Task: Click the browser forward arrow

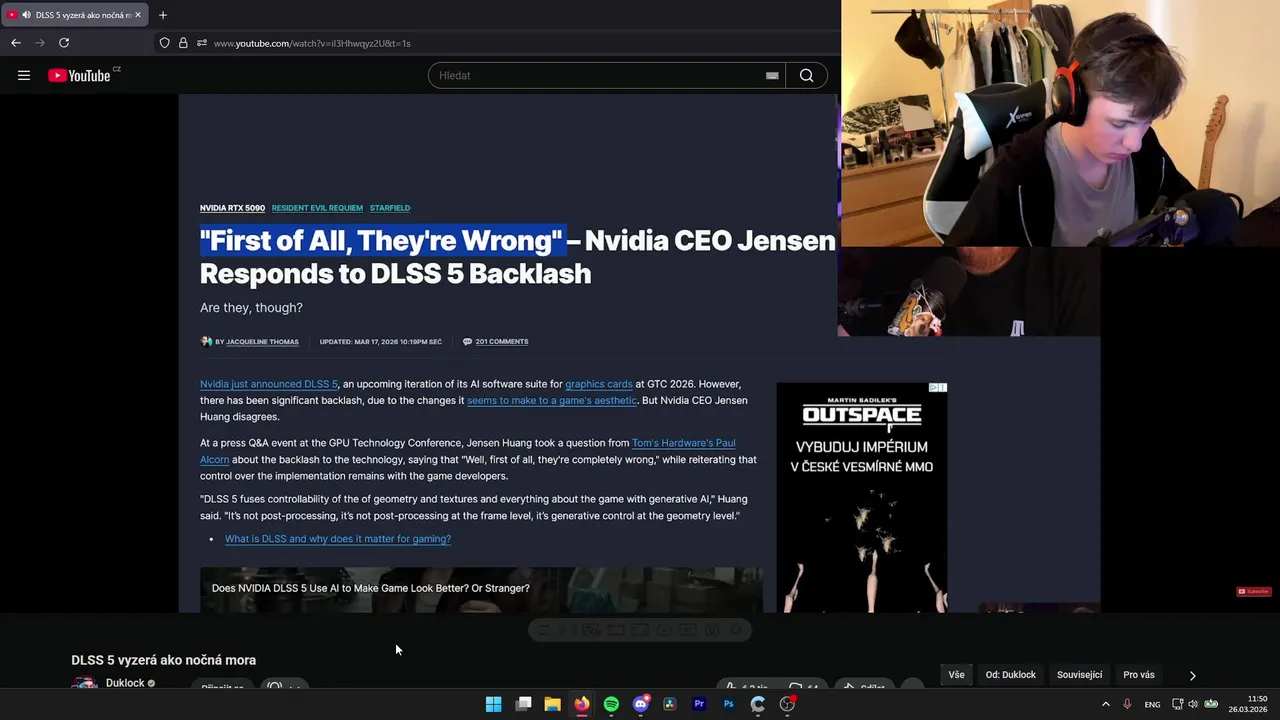Action: tap(40, 43)
